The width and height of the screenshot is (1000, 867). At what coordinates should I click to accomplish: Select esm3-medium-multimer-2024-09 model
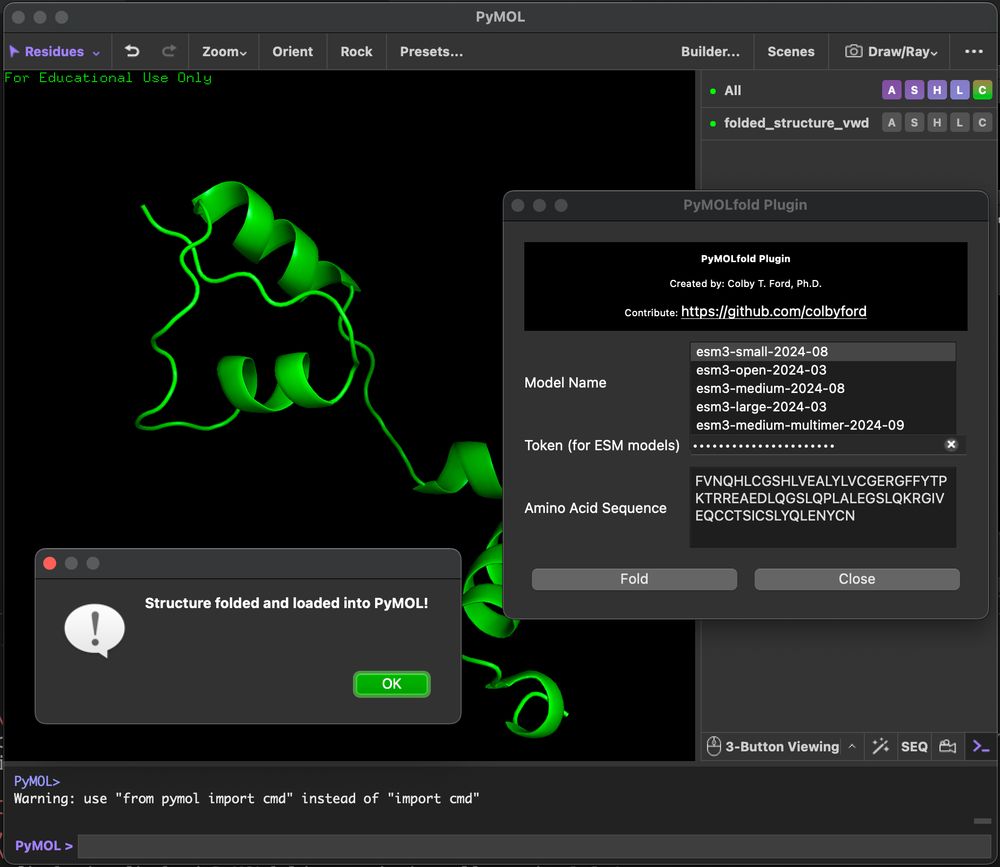click(x=823, y=425)
